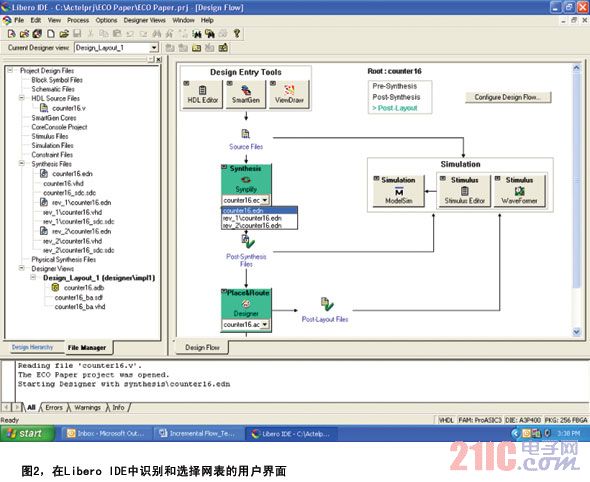The height and width of the screenshot is (482, 590).
Task: Collapse the Designer Views tree node
Action: coord(22,268)
